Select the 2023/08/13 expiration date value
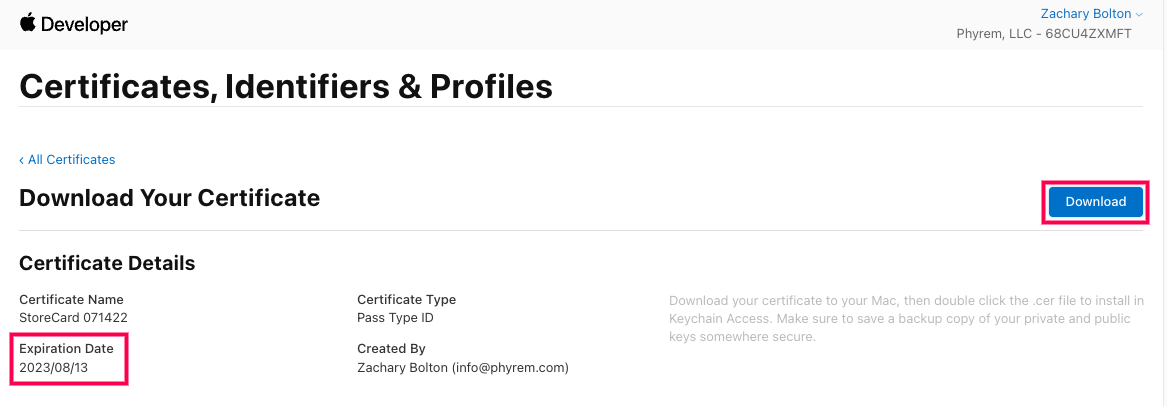The height and width of the screenshot is (406, 1167). click(x=53, y=368)
